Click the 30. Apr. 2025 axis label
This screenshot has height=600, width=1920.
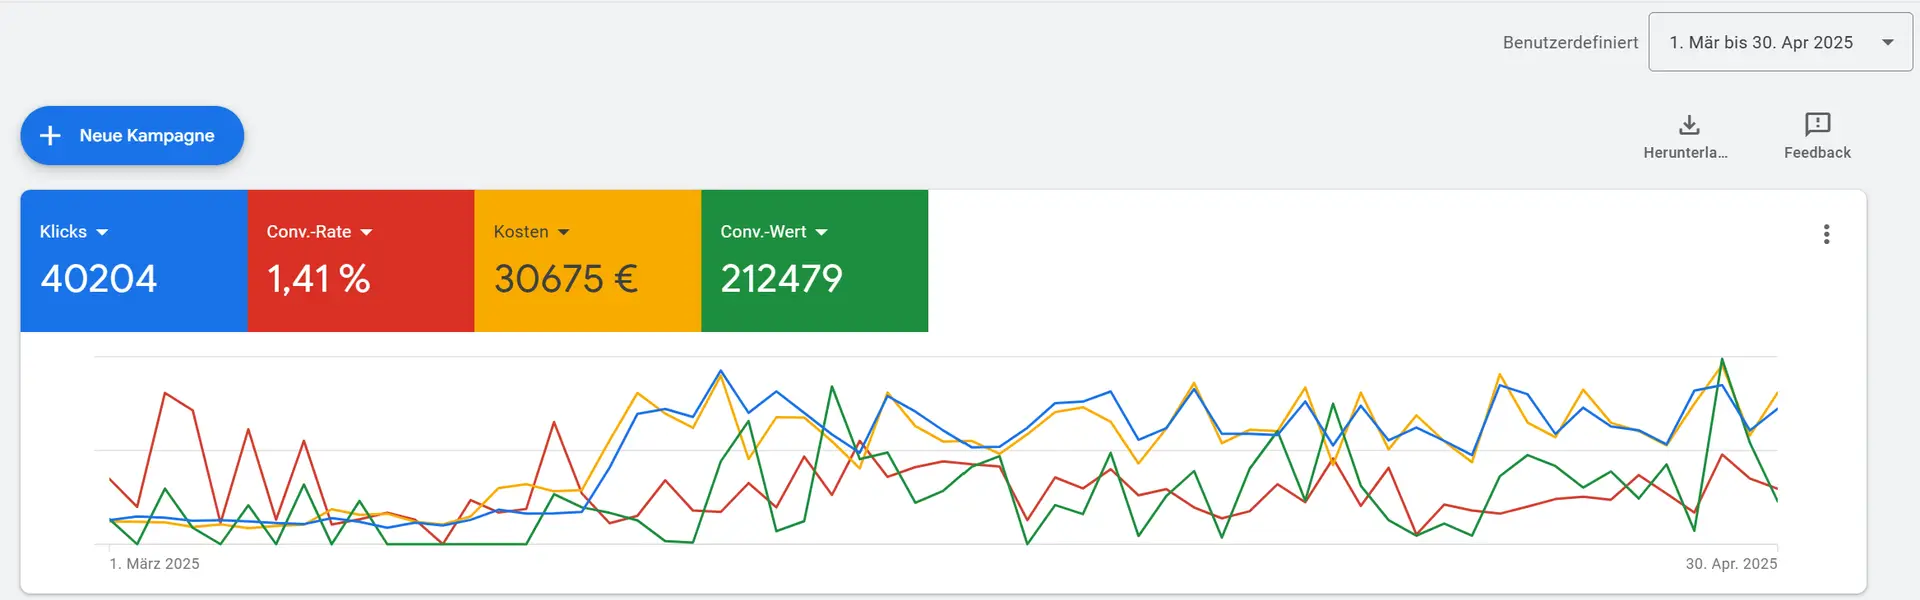1731,564
